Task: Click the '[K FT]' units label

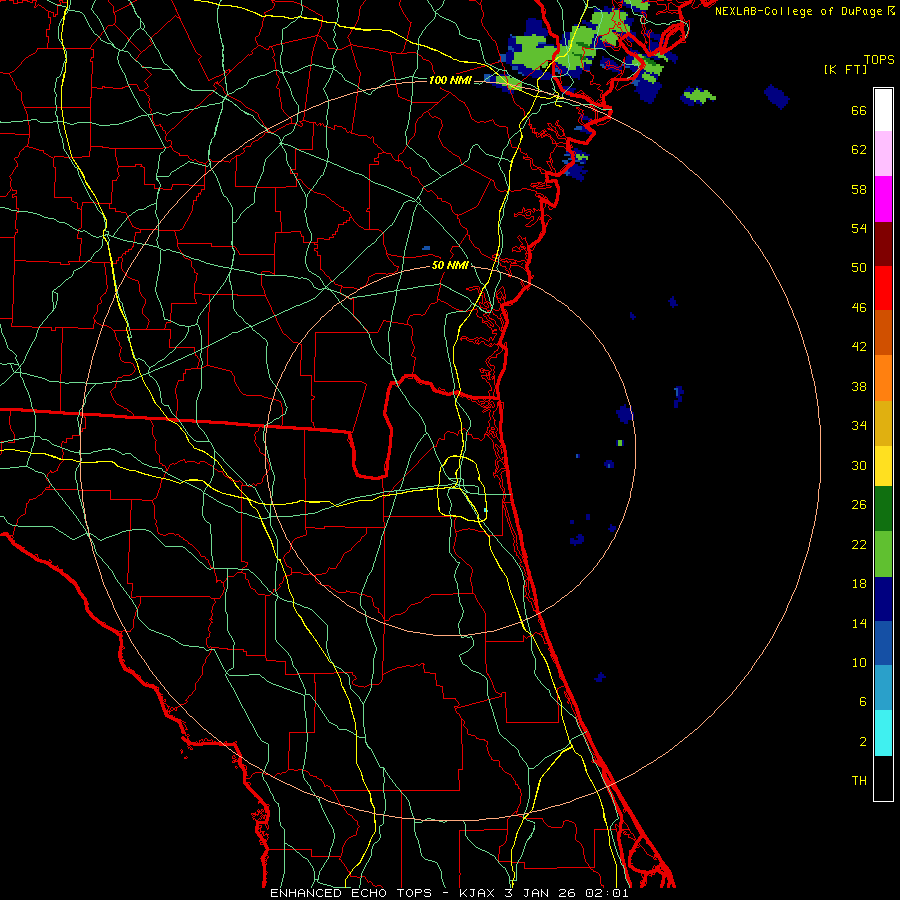Action: pyautogui.click(x=845, y=69)
